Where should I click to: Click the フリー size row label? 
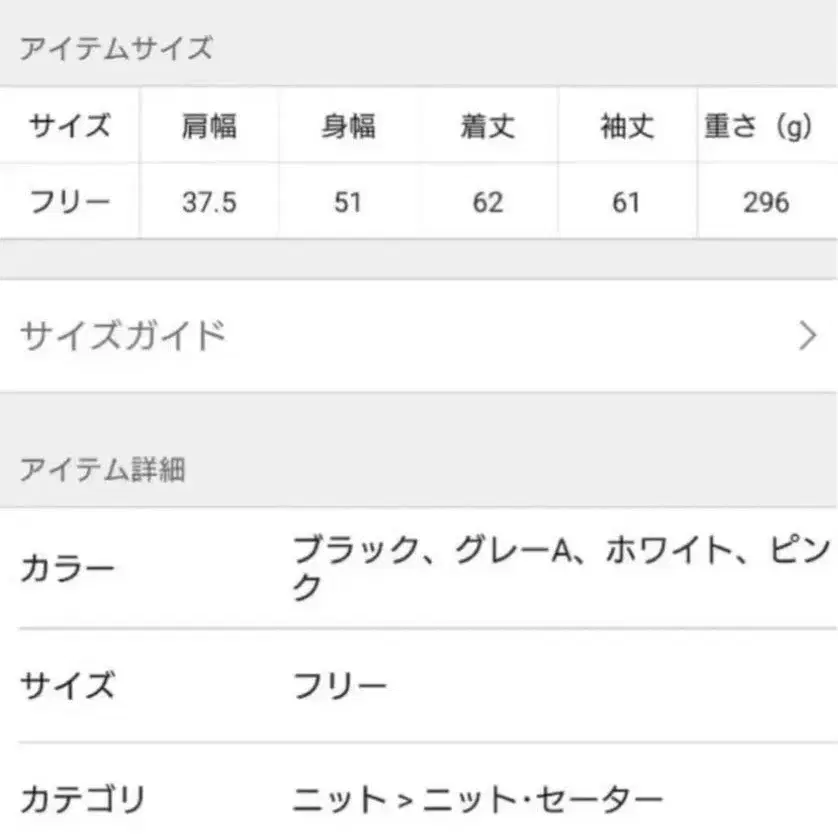69,202
